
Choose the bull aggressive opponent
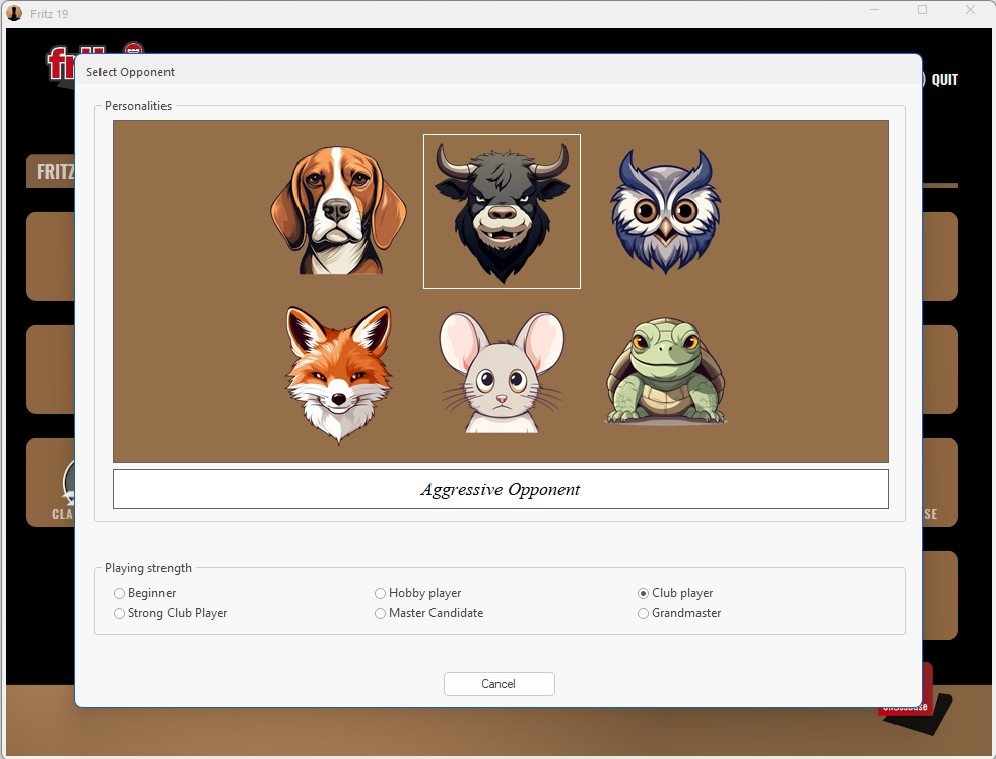tap(501, 211)
